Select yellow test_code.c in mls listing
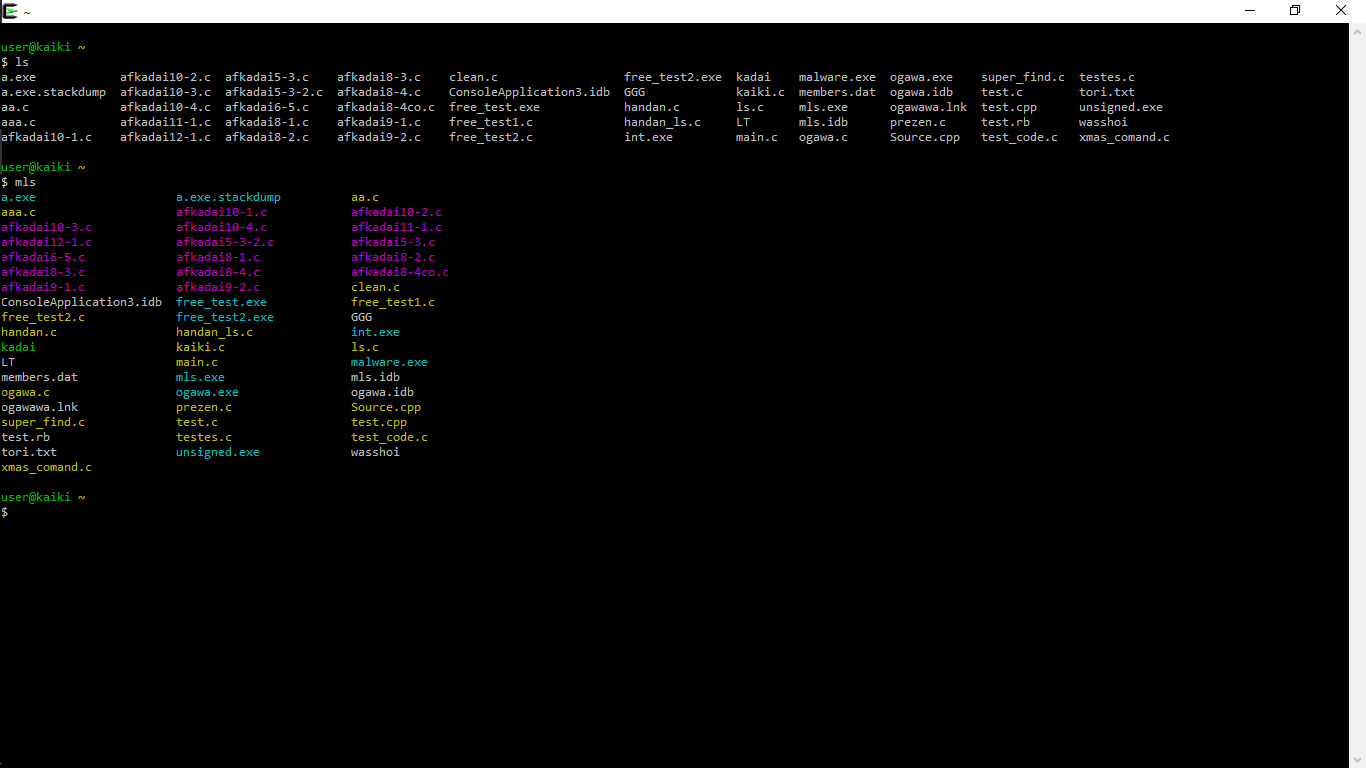This screenshot has width=1366, height=768. [x=389, y=437]
